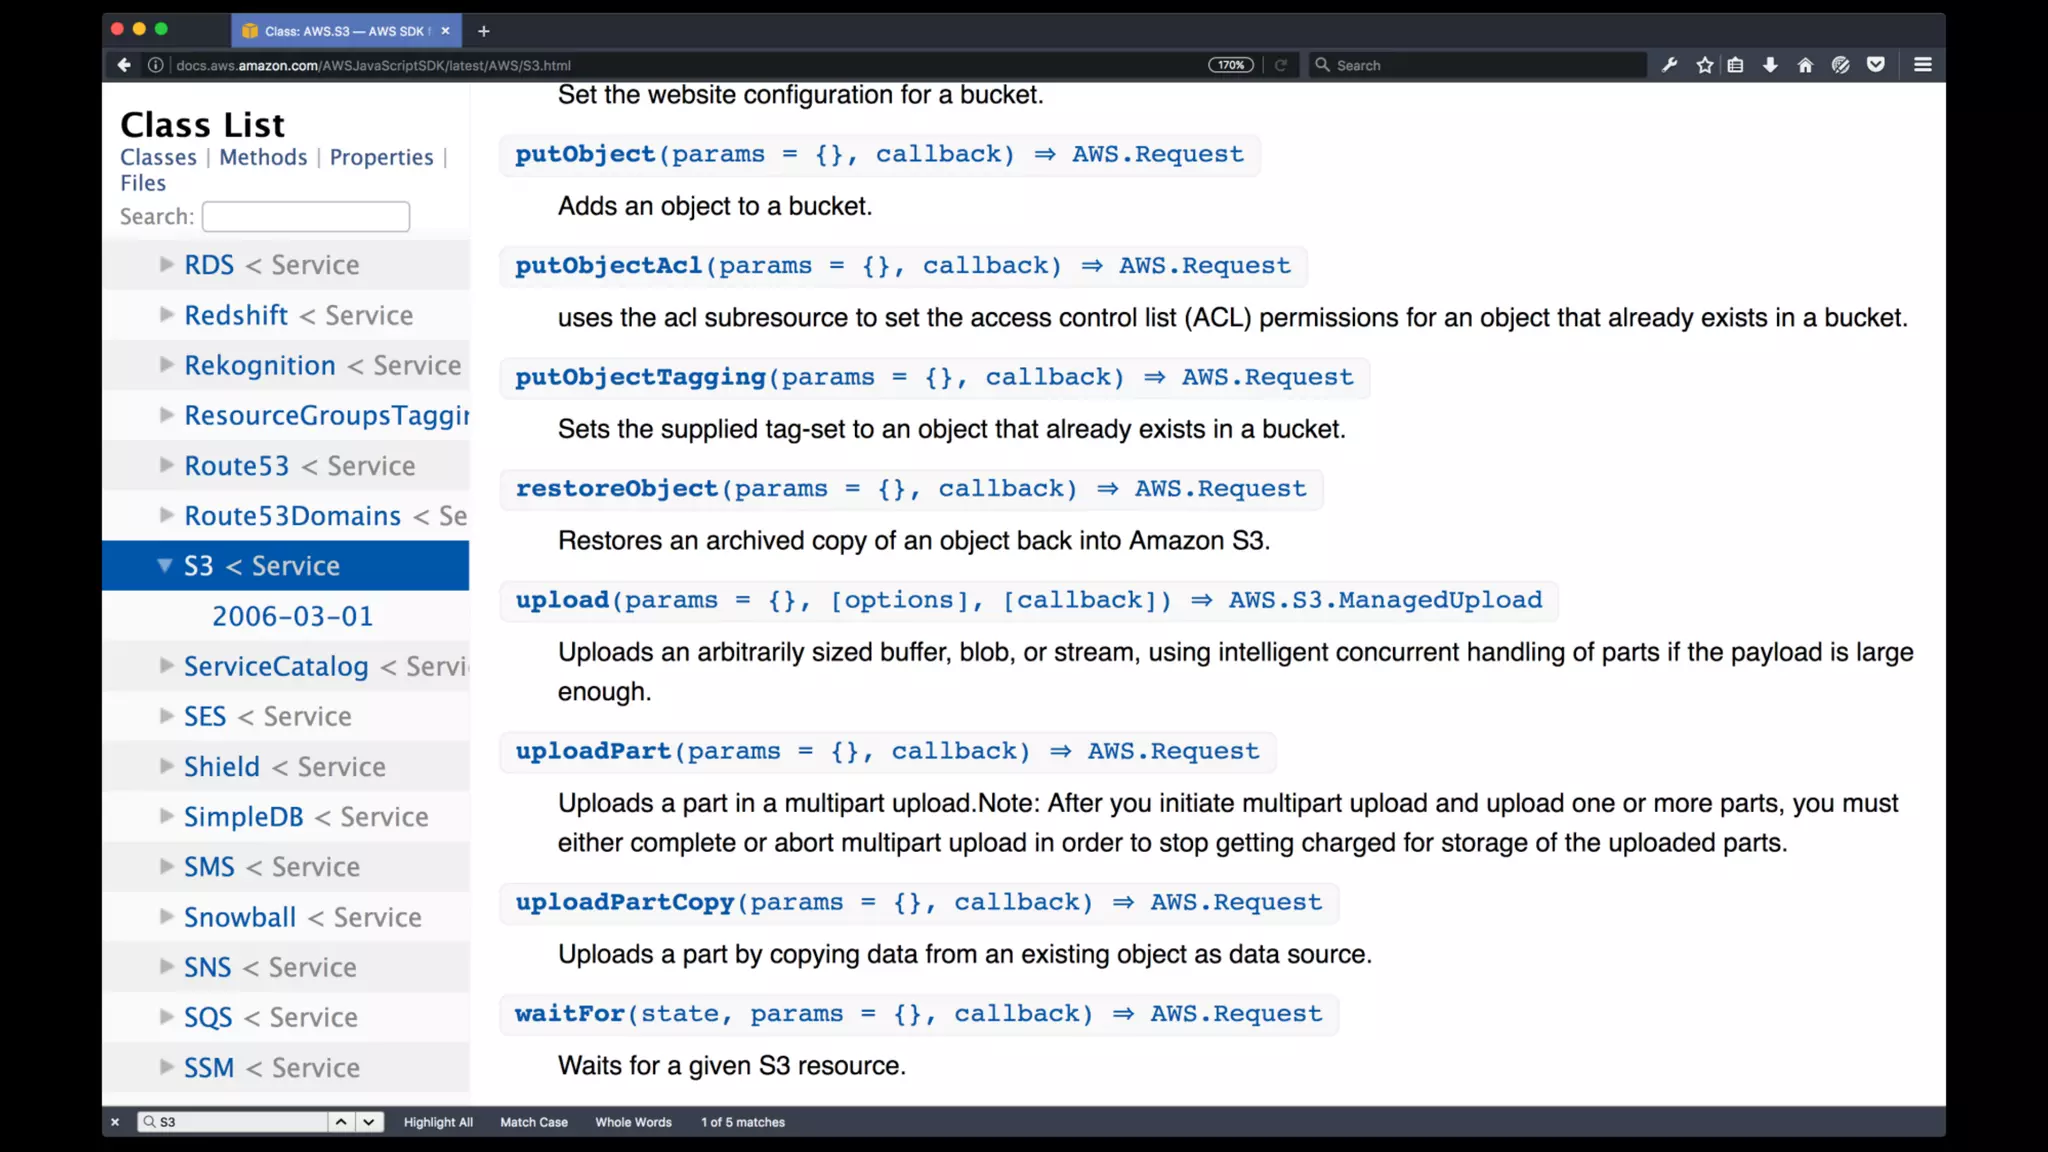
Task: Open the upload method link
Action: tap(562, 600)
